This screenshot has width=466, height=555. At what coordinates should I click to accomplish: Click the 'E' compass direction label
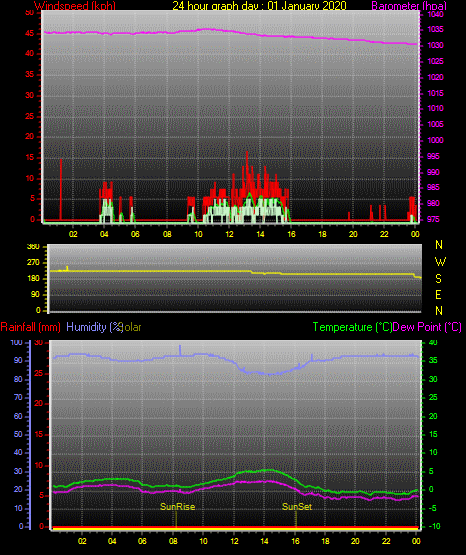pos(438,294)
